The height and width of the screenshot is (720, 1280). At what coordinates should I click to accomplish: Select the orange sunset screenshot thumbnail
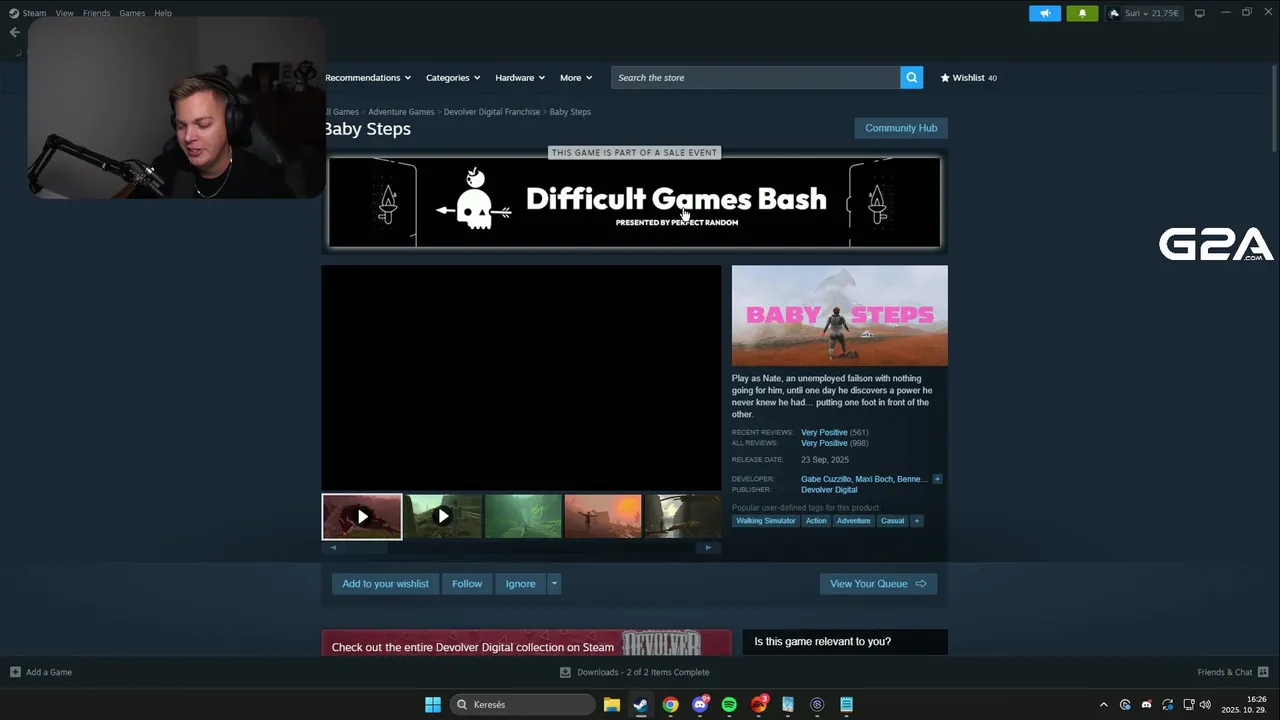click(x=603, y=517)
